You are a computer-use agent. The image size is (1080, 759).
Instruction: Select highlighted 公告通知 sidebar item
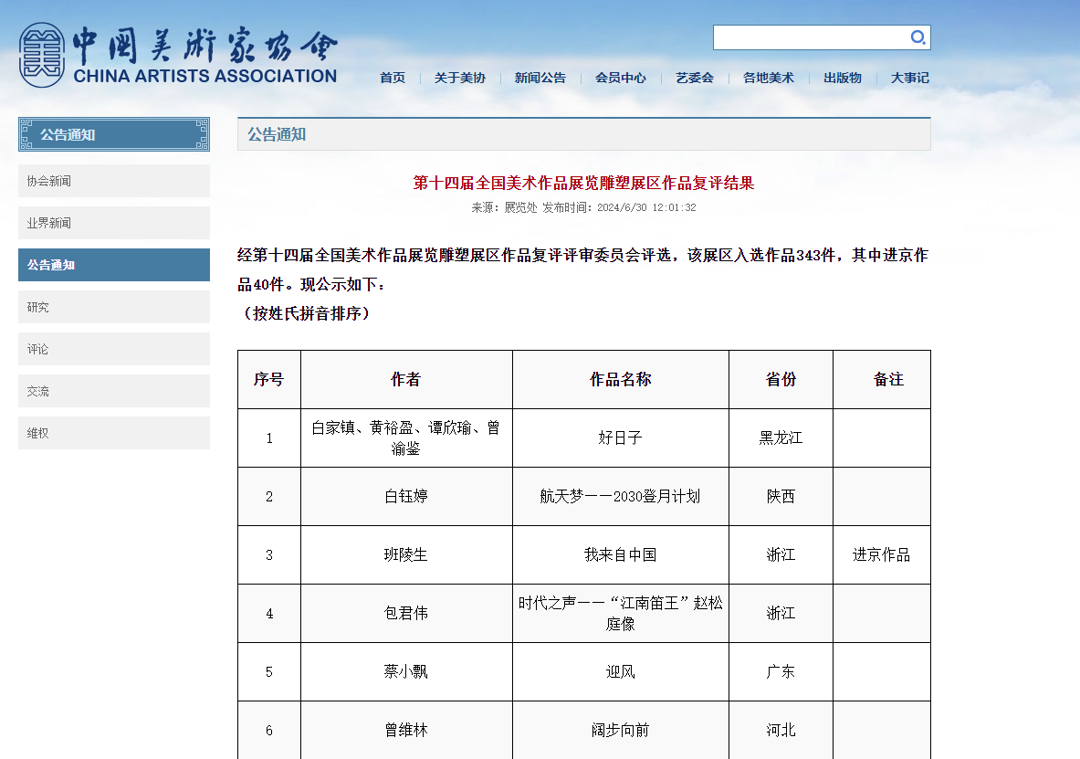pos(114,265)
